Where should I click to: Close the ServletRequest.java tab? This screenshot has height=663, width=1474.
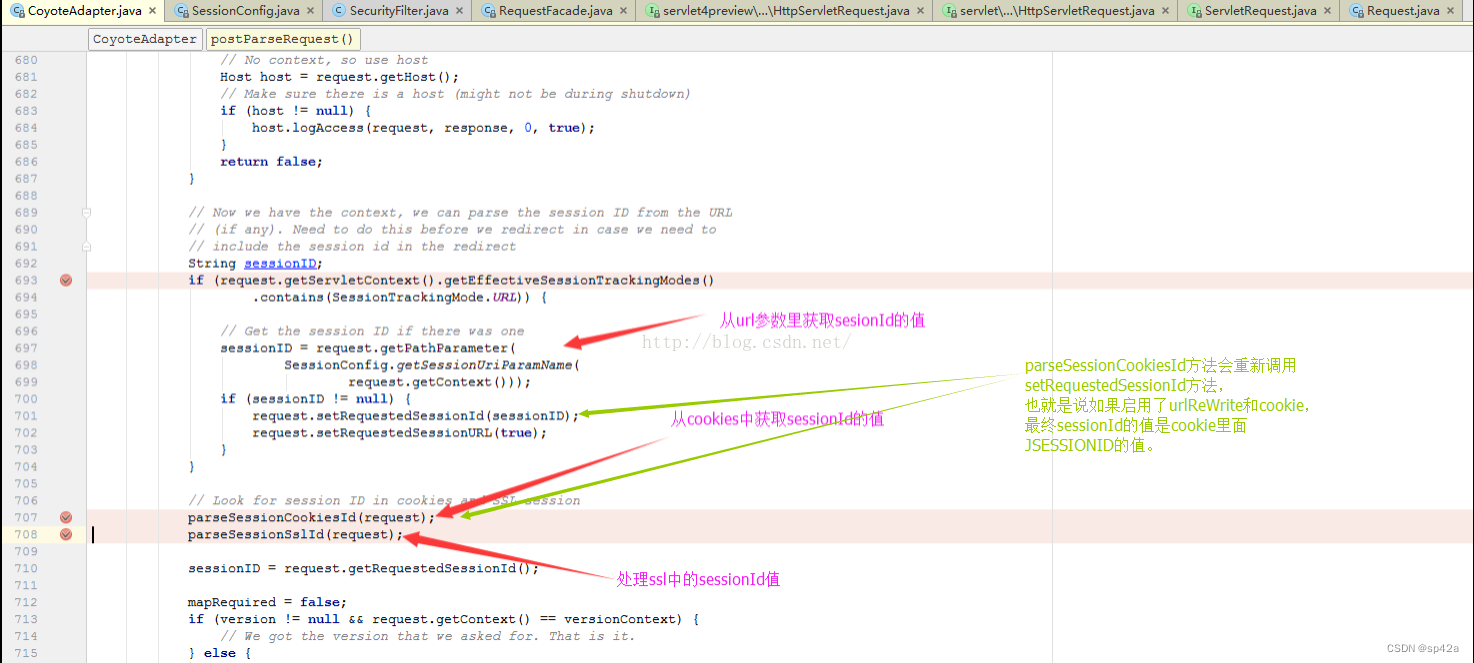[x=1328, y=11]
